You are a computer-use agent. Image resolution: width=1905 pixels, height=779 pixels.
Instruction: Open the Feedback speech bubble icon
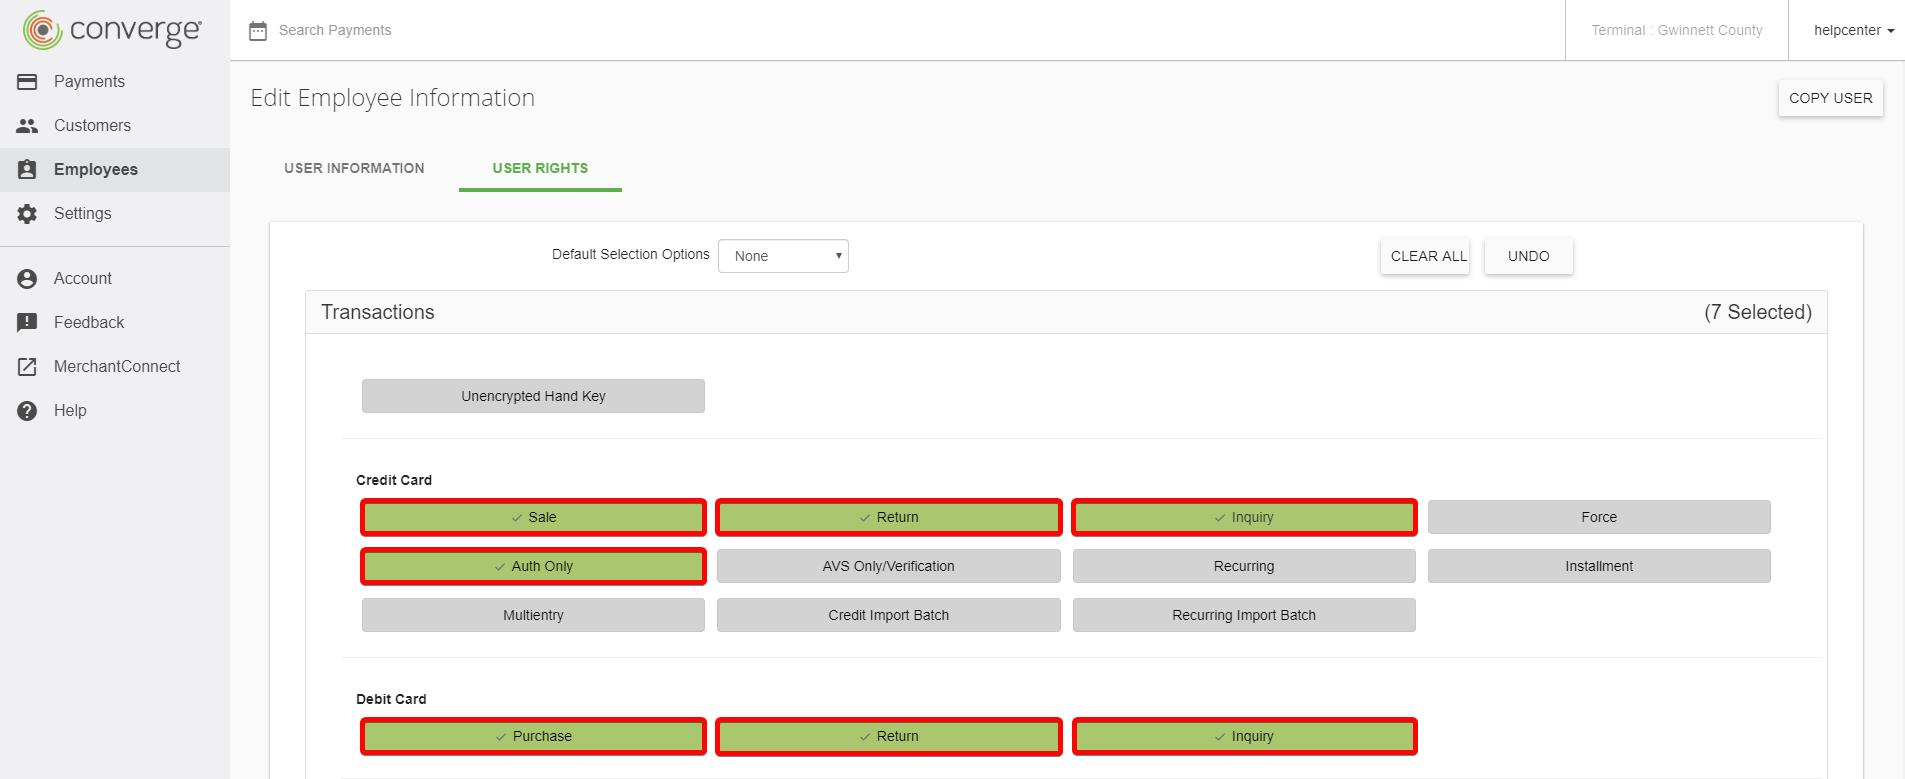(27, 322)
